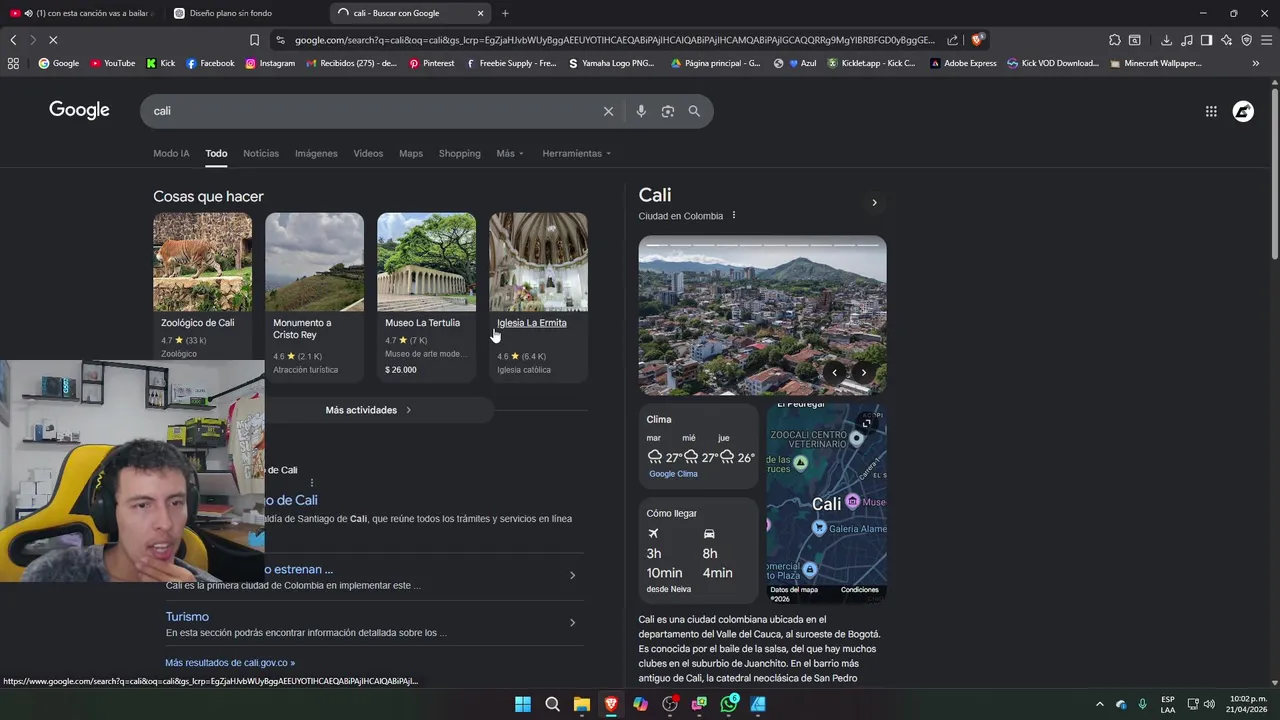Start voice search with the microphone icon

(x=641, y=111)
